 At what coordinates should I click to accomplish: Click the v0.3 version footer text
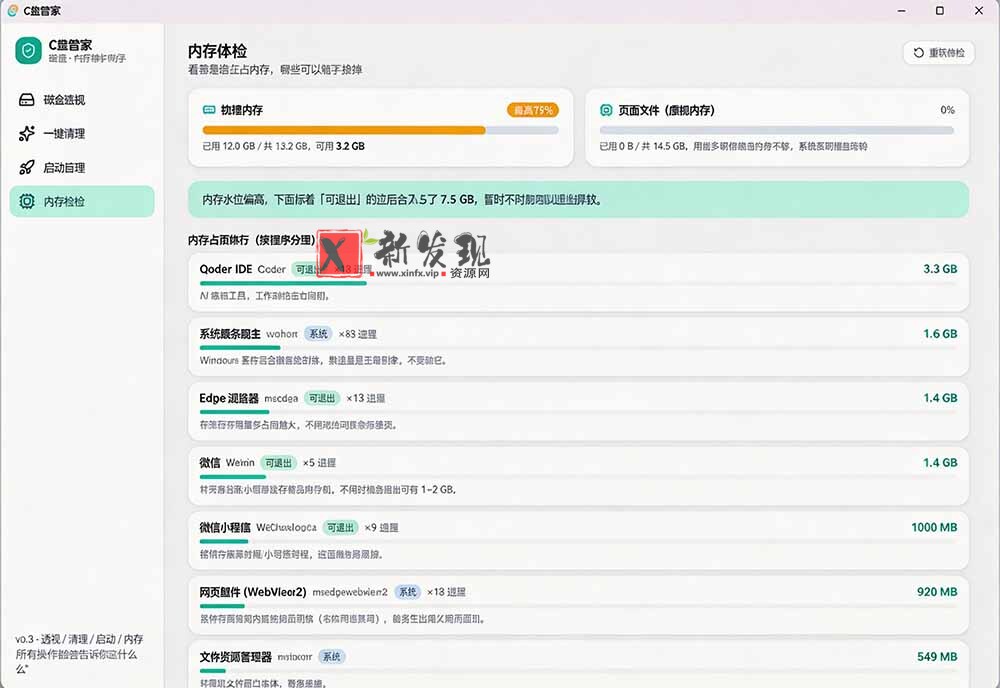79,654
